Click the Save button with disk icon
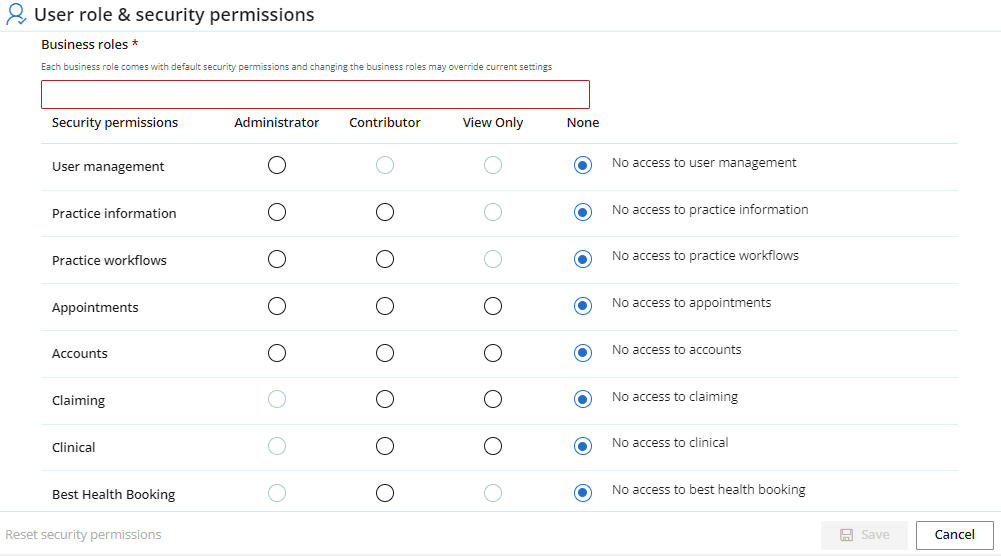 click(864, 535)
